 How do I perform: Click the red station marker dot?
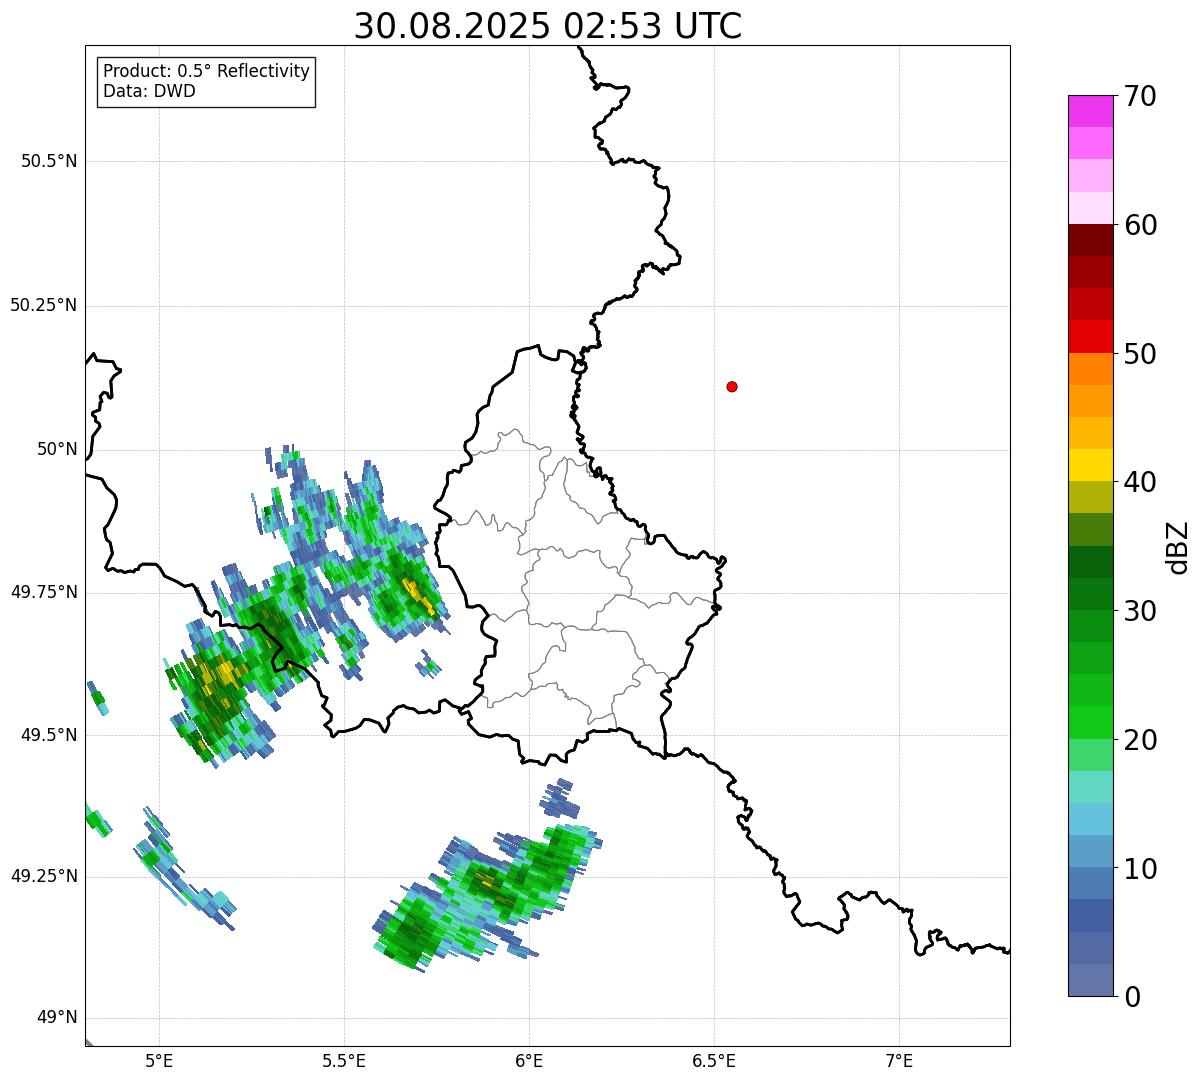[x=732, y=386]
